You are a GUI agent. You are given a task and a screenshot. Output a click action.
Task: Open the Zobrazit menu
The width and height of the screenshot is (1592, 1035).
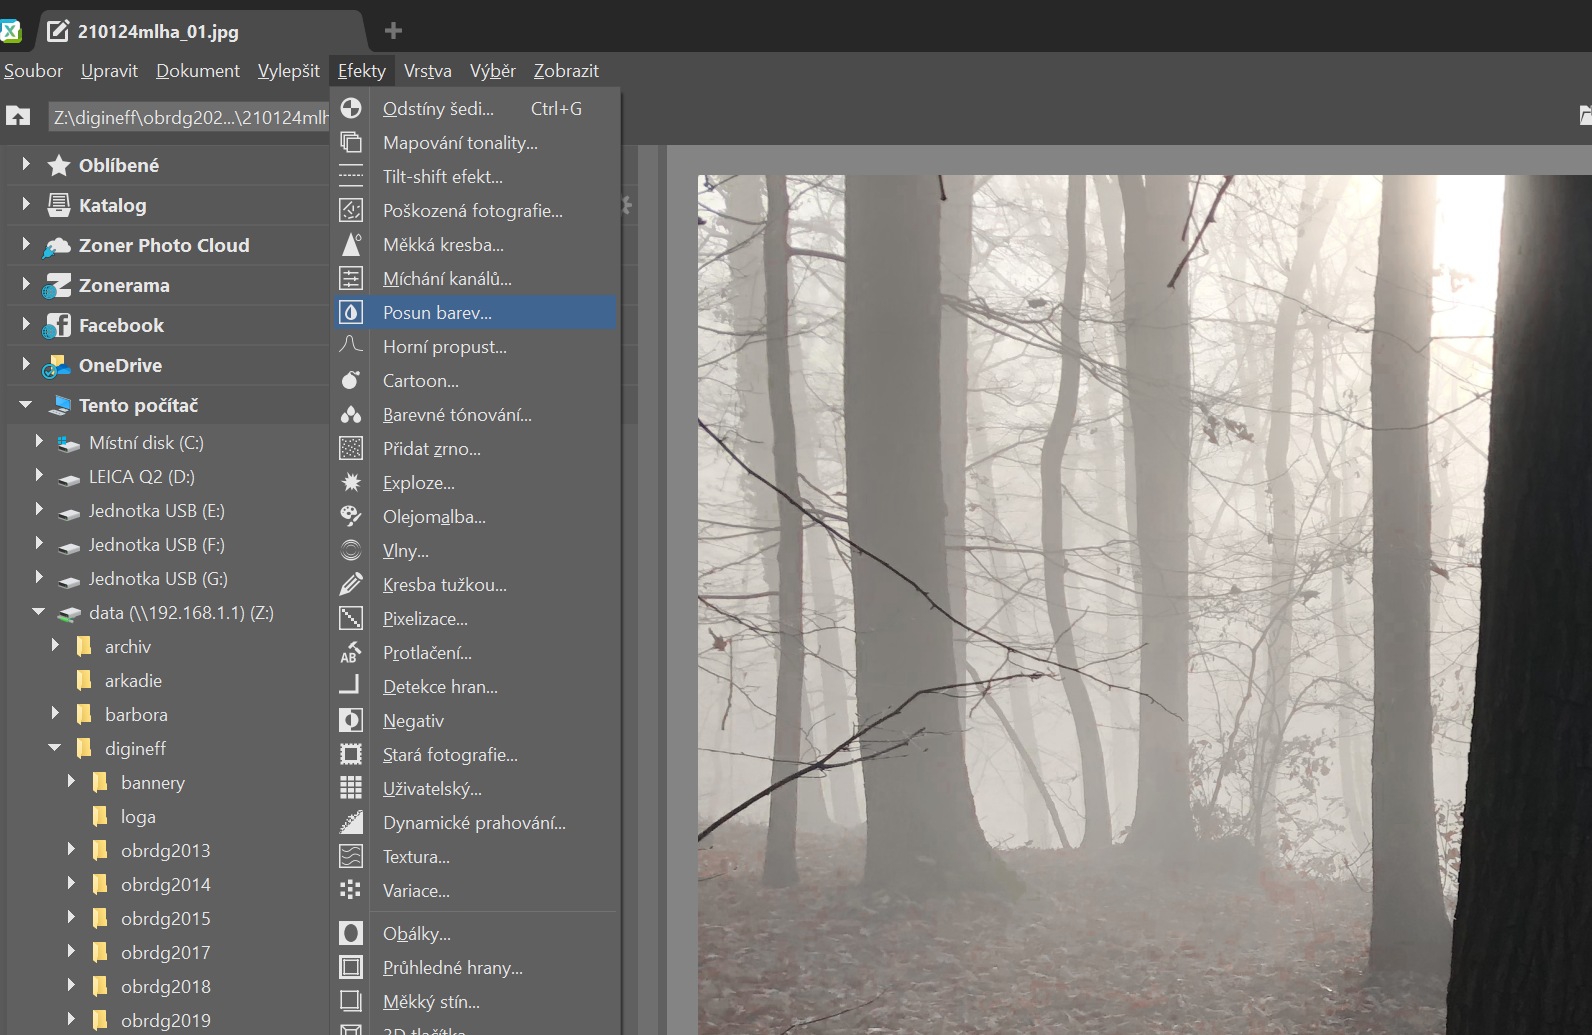(x=566, y=71)
